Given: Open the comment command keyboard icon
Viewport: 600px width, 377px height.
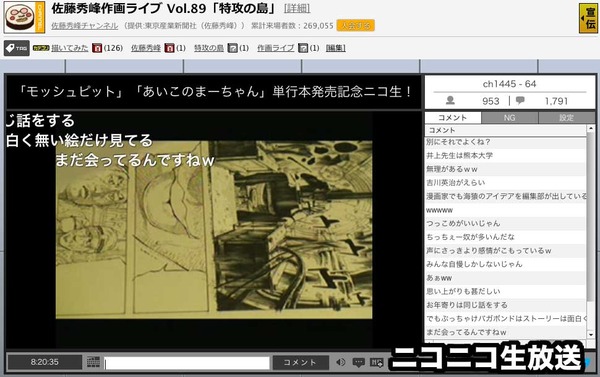Looking at the screenshot, I should (93, 362).
